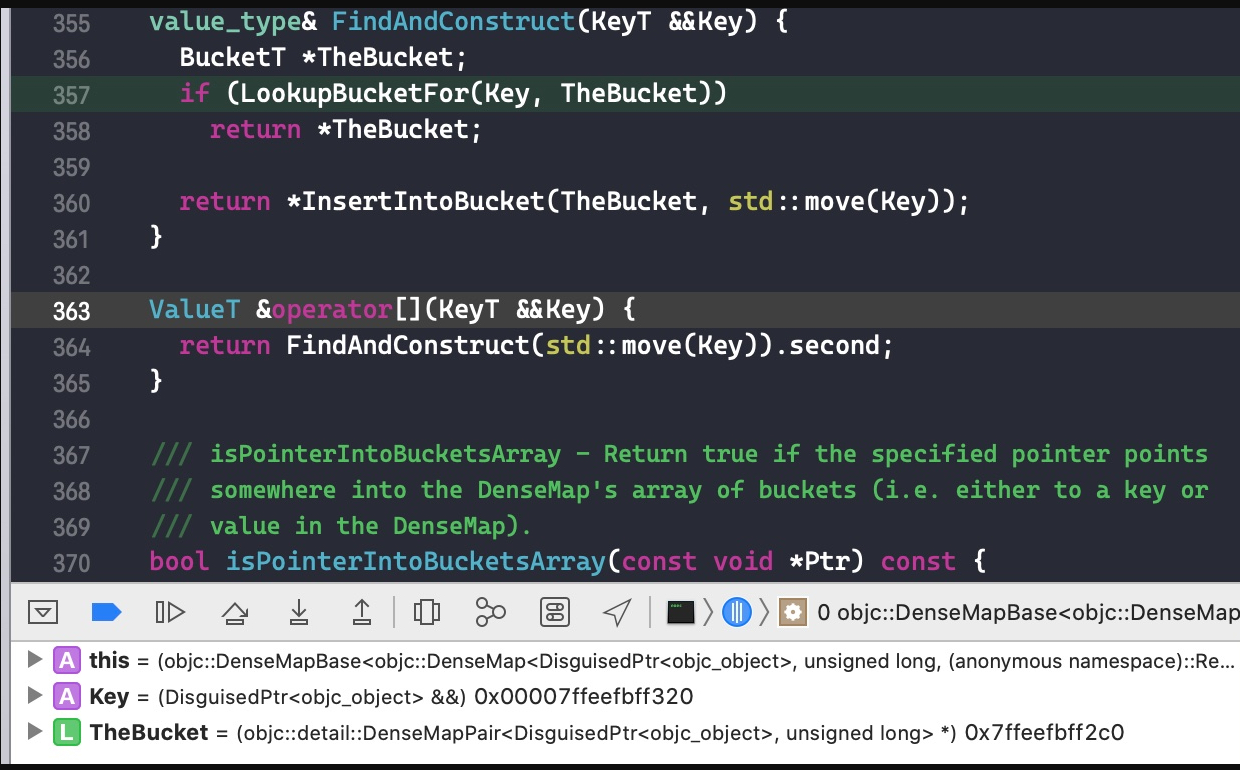The height and width of the screenshot is (770, 1240).
Task: Click line number 355 in the gutter
Action: pos(70,23)
